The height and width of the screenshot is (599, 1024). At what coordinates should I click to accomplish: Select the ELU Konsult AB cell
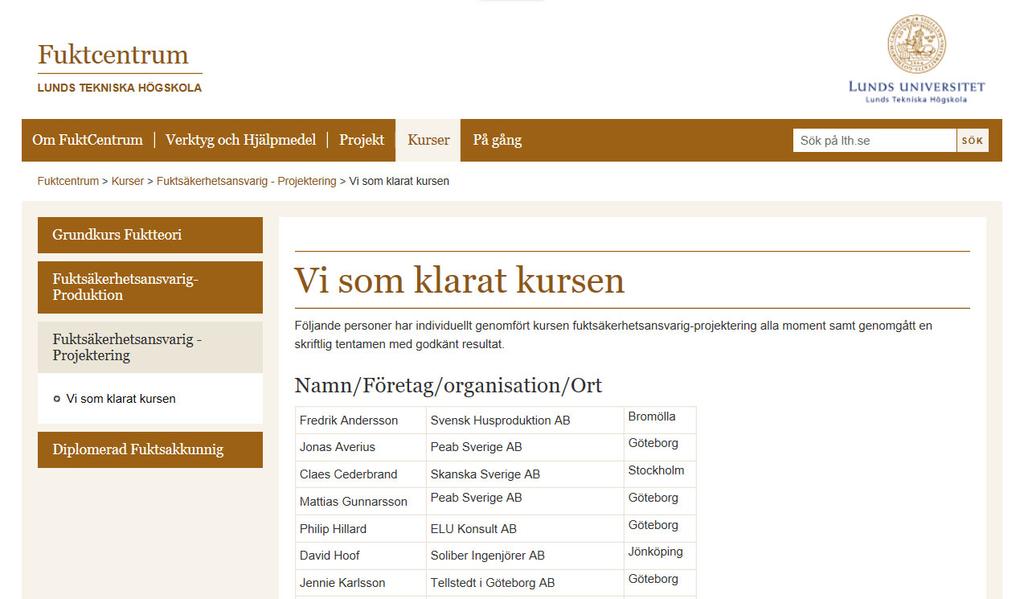524,528
